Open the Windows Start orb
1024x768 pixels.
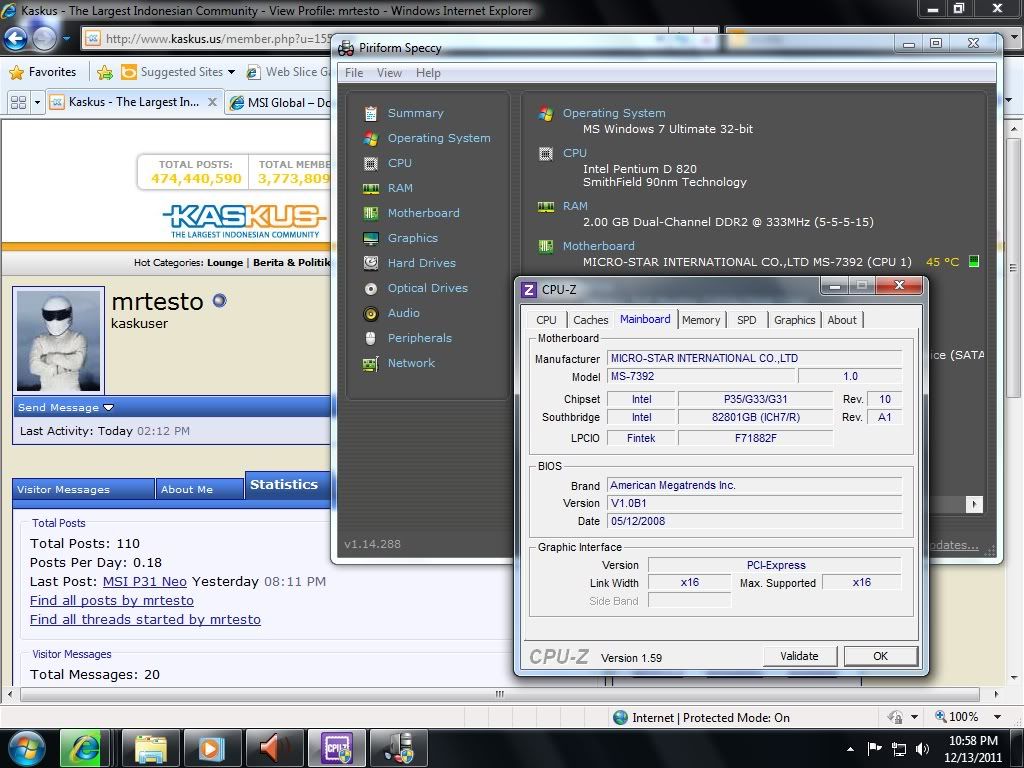click(x=27, y=748)
